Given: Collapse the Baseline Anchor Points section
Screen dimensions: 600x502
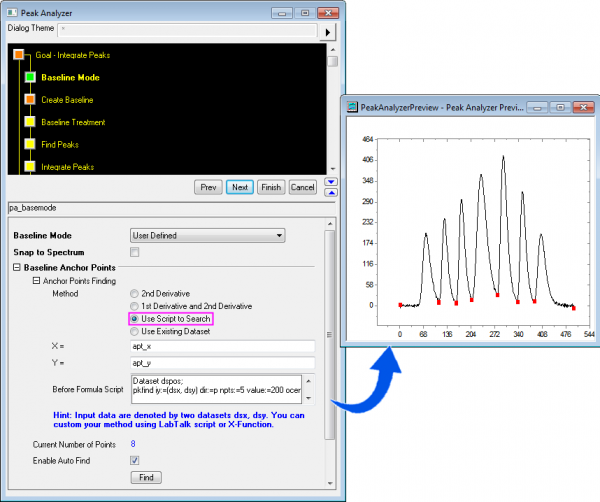Looking at the screenshot, I should click(16, 268).
